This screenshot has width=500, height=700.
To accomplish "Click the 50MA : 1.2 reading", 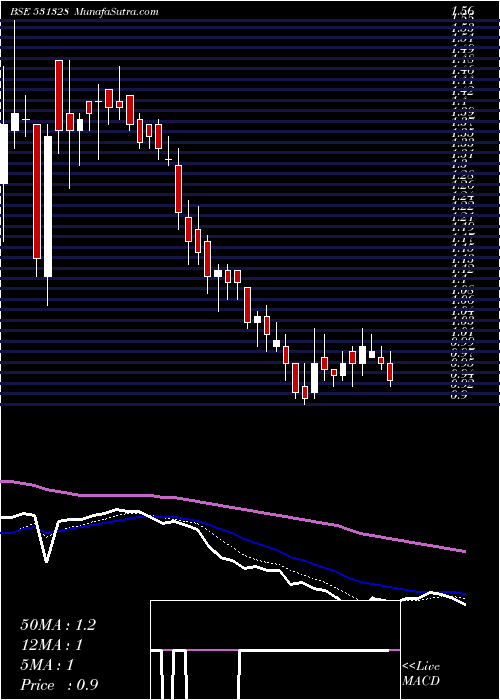I will 58,625.
